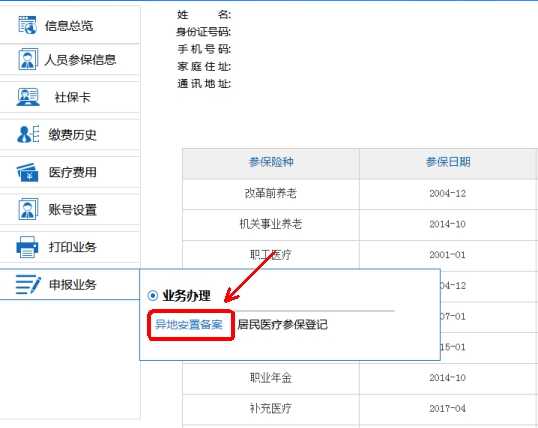
Task: Select the 机关事业养老 table row
Action: point(360,224)
